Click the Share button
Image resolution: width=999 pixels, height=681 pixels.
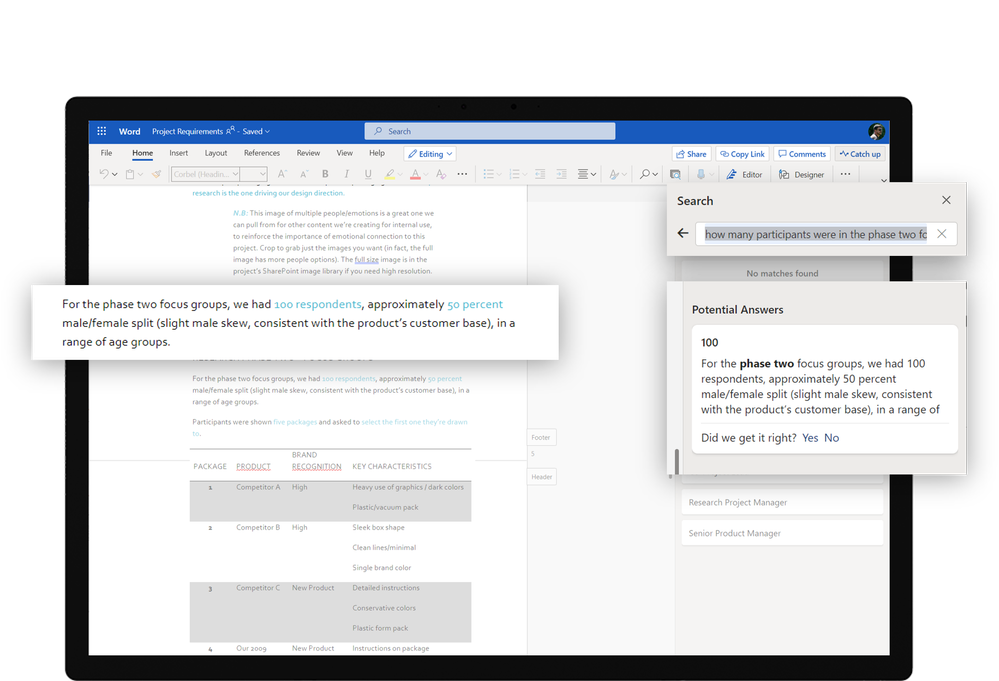click(x=691, y=154)
